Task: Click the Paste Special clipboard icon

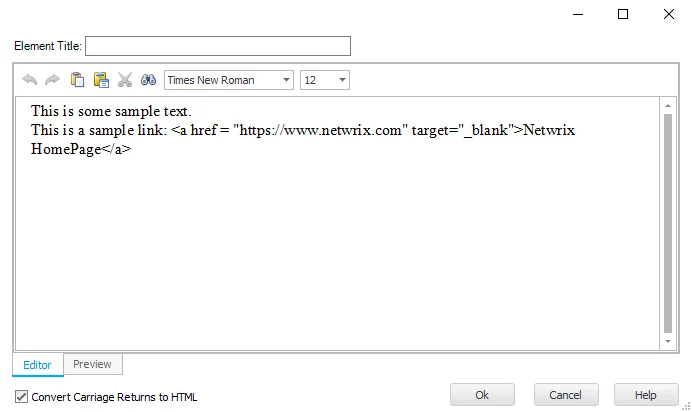Action: pyautogui.click(x=101, y=80)
